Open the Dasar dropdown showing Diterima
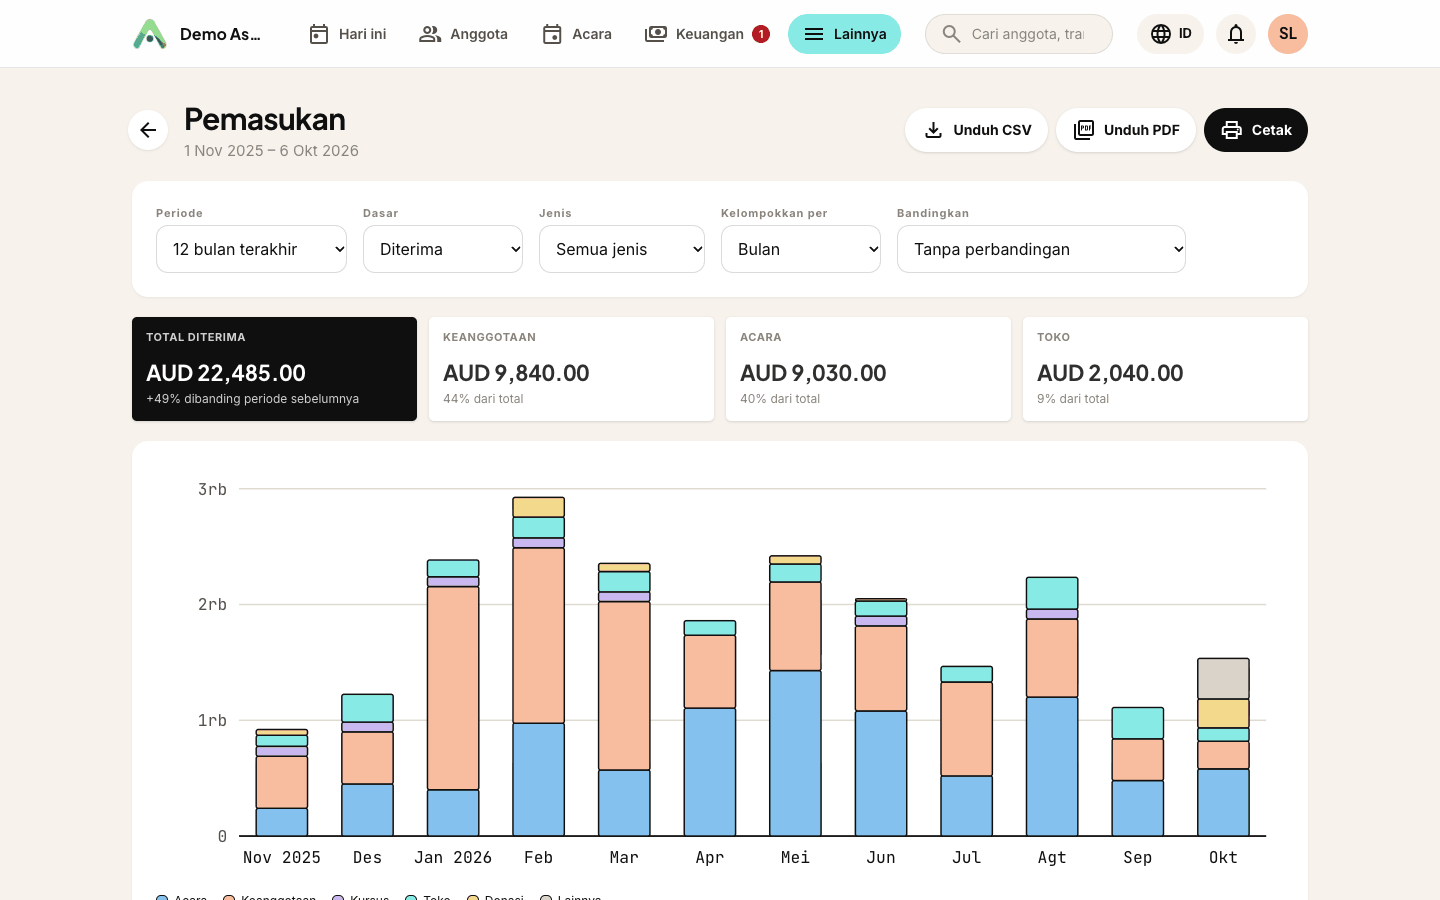The height and width of the screenshot is (900, 1440). point(443,249)
